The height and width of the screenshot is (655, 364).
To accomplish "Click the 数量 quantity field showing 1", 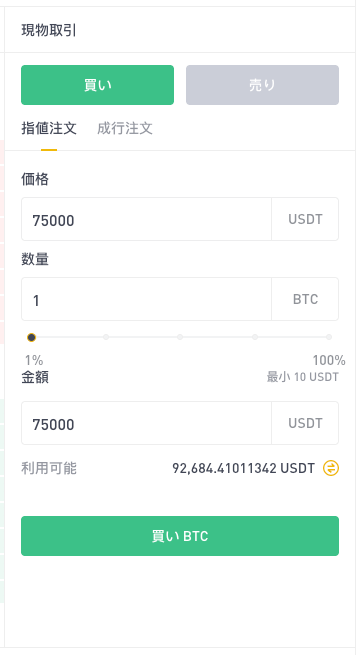I will tap(146, 300).
